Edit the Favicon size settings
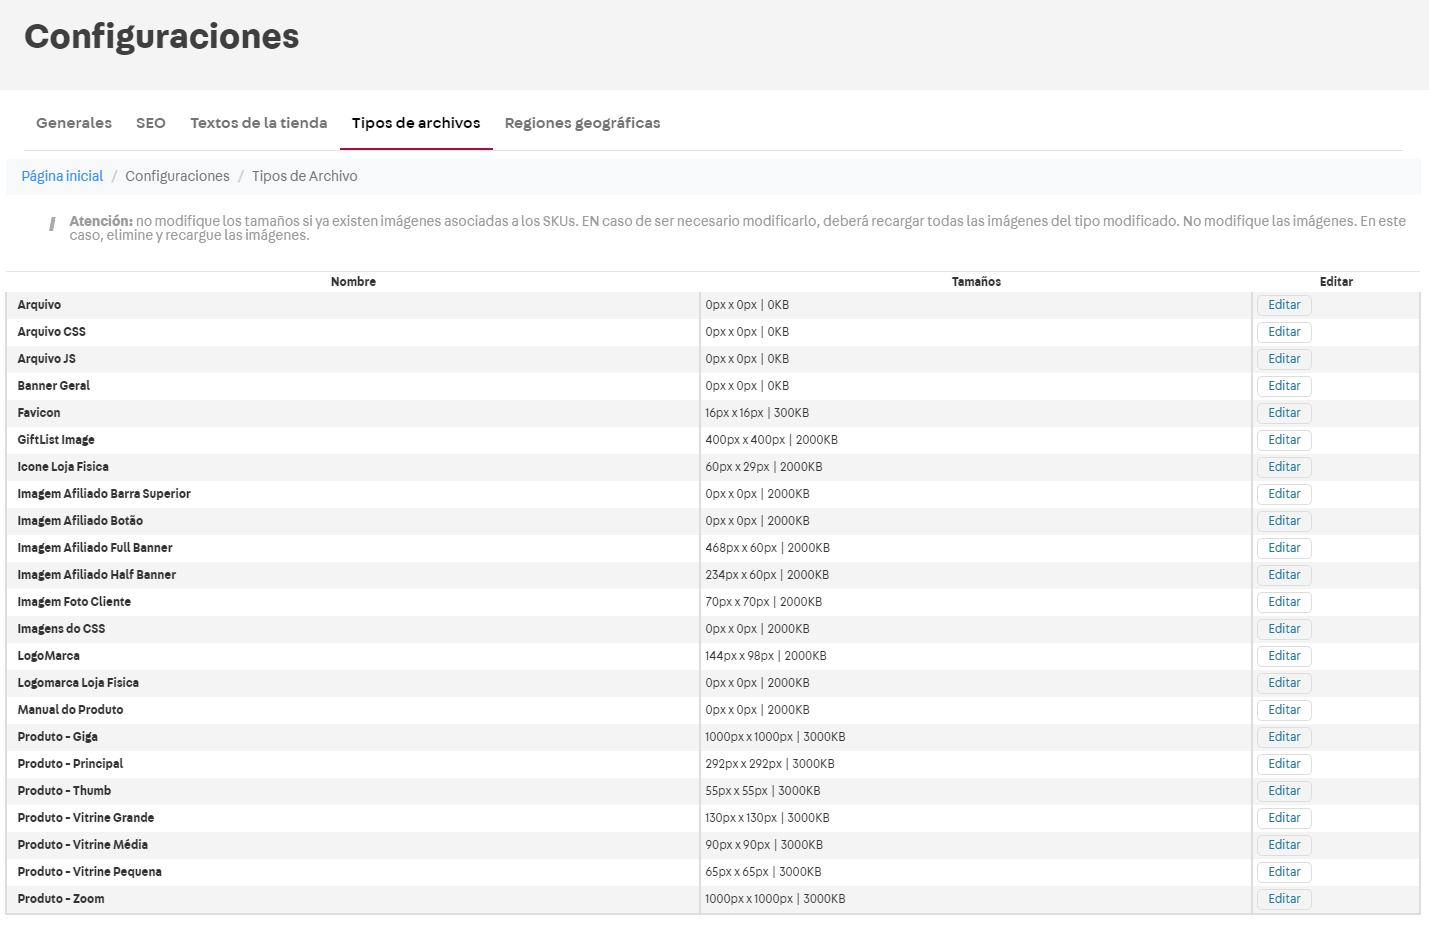The width and height of the screenshot is (1429, 928). point(1284,413)
